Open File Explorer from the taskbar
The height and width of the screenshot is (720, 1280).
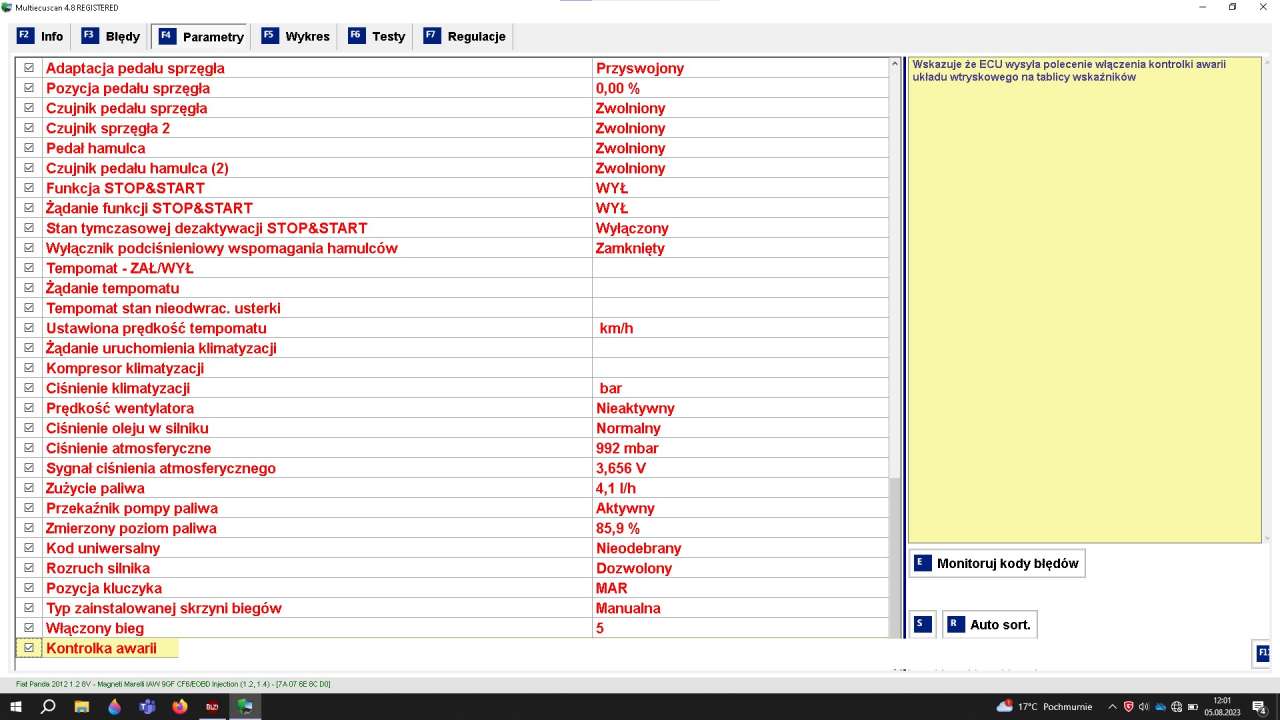pyautogui.click(x=81, y=706)
